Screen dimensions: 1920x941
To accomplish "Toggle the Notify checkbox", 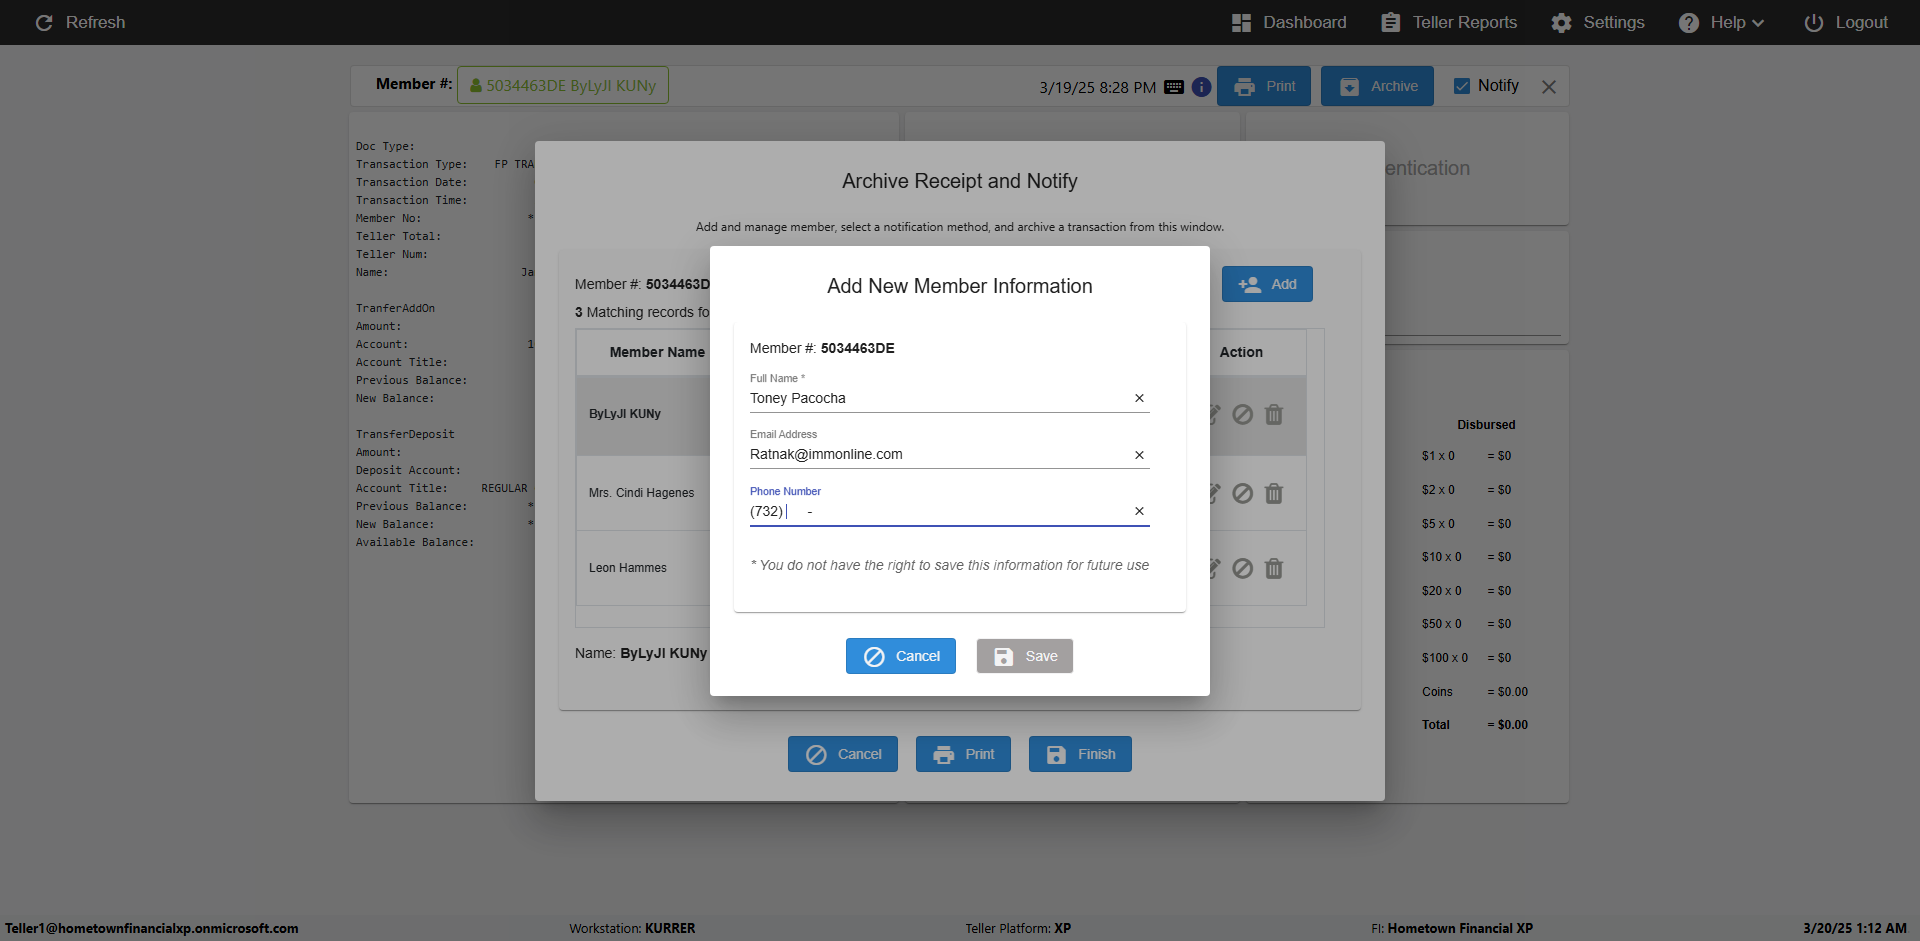I will [x=1462, y=86].
